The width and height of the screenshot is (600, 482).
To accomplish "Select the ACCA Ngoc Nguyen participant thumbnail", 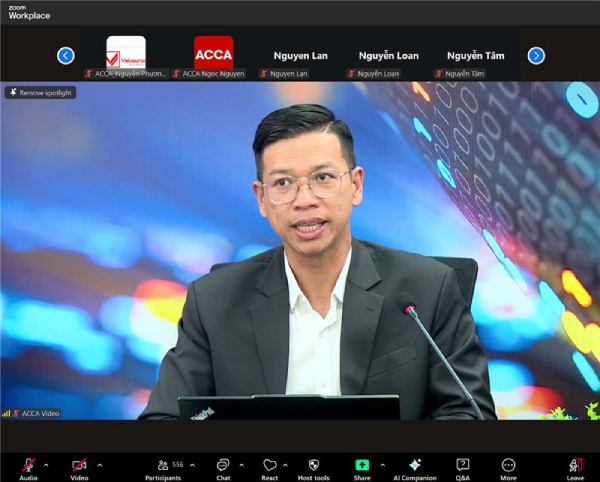I will point(213,55).
